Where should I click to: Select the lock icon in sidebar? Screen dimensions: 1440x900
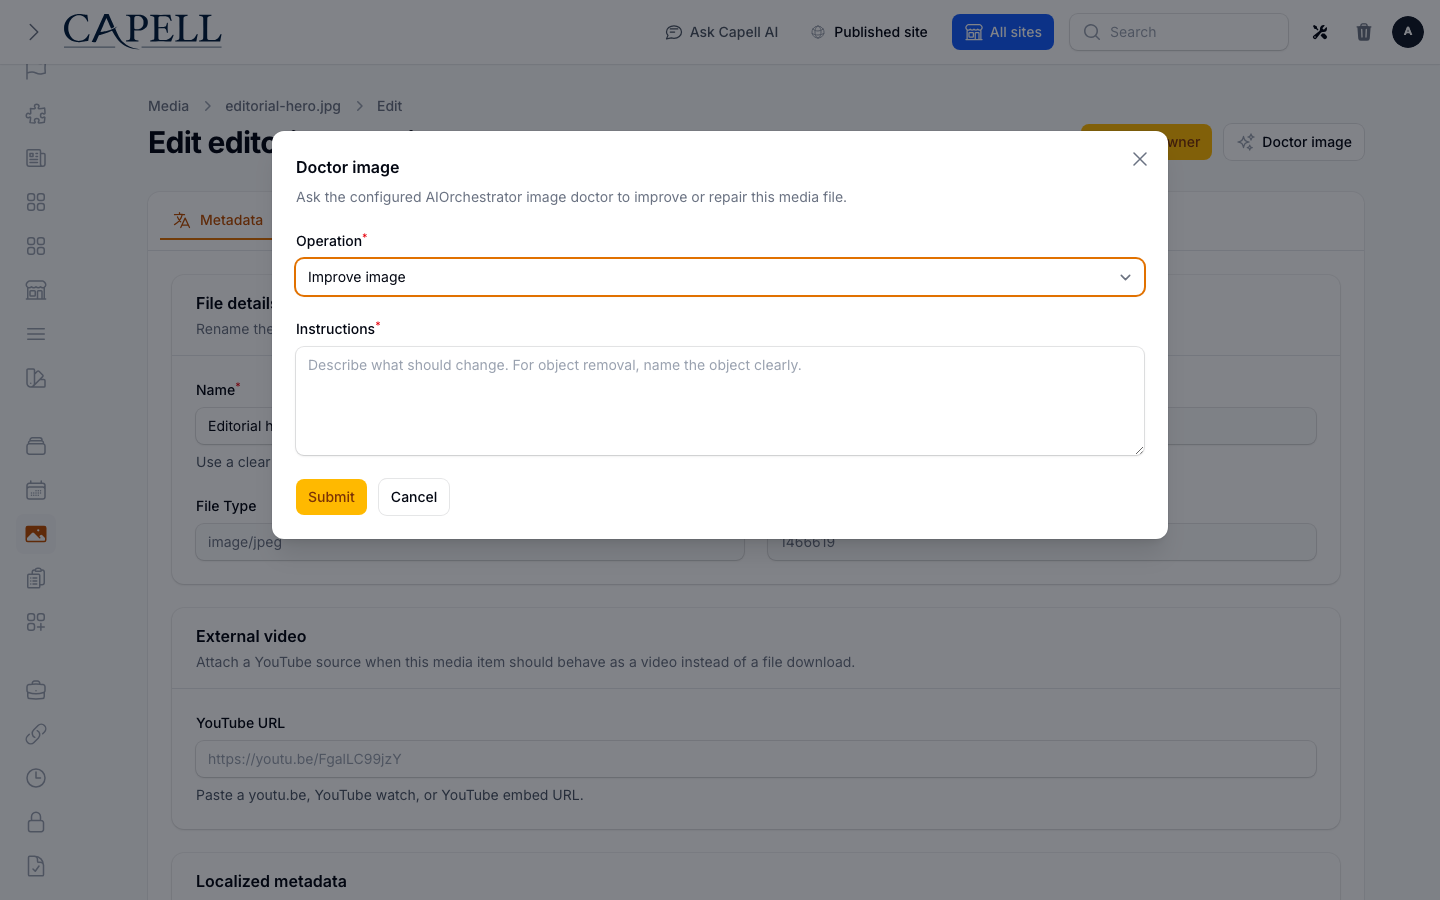36,822
